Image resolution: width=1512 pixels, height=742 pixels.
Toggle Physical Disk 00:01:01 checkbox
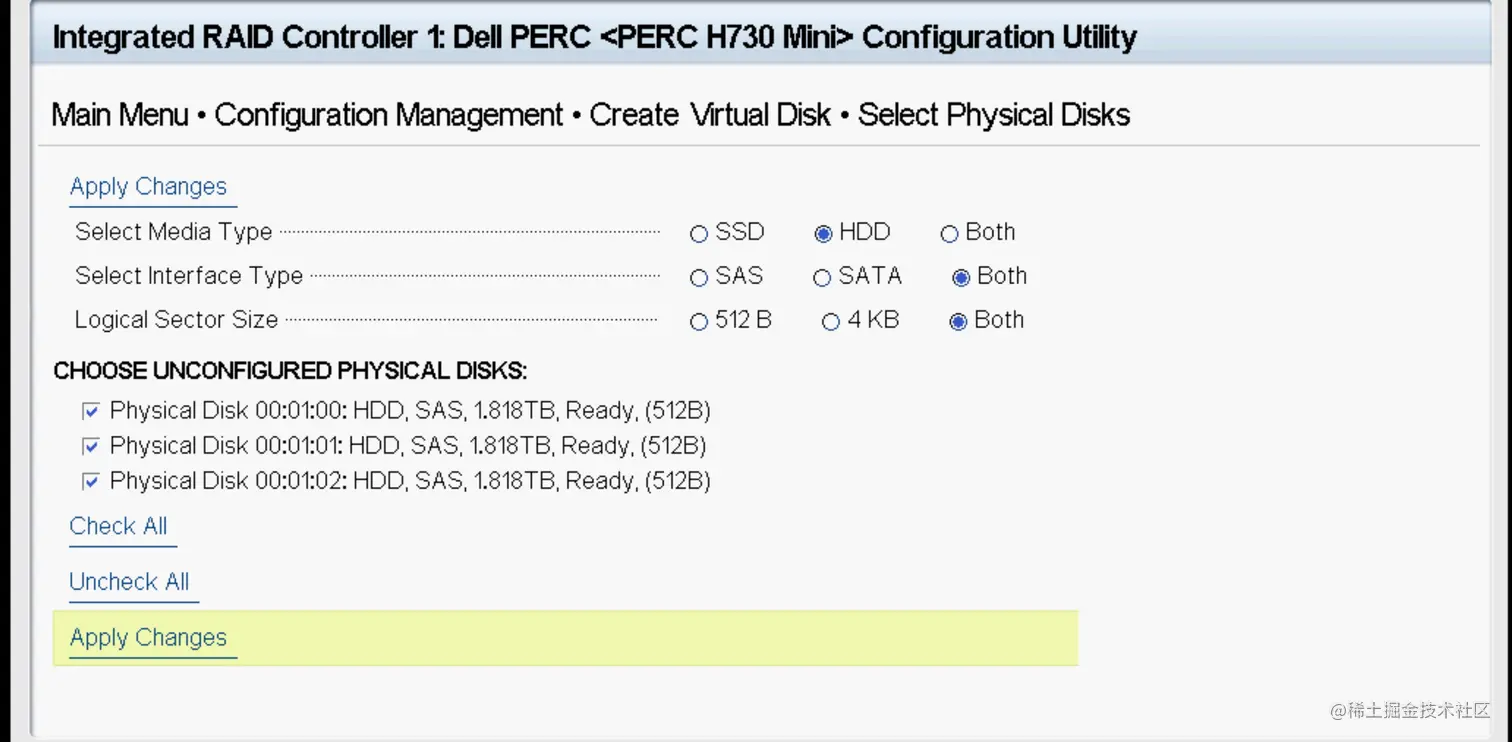tap(91, 446)
